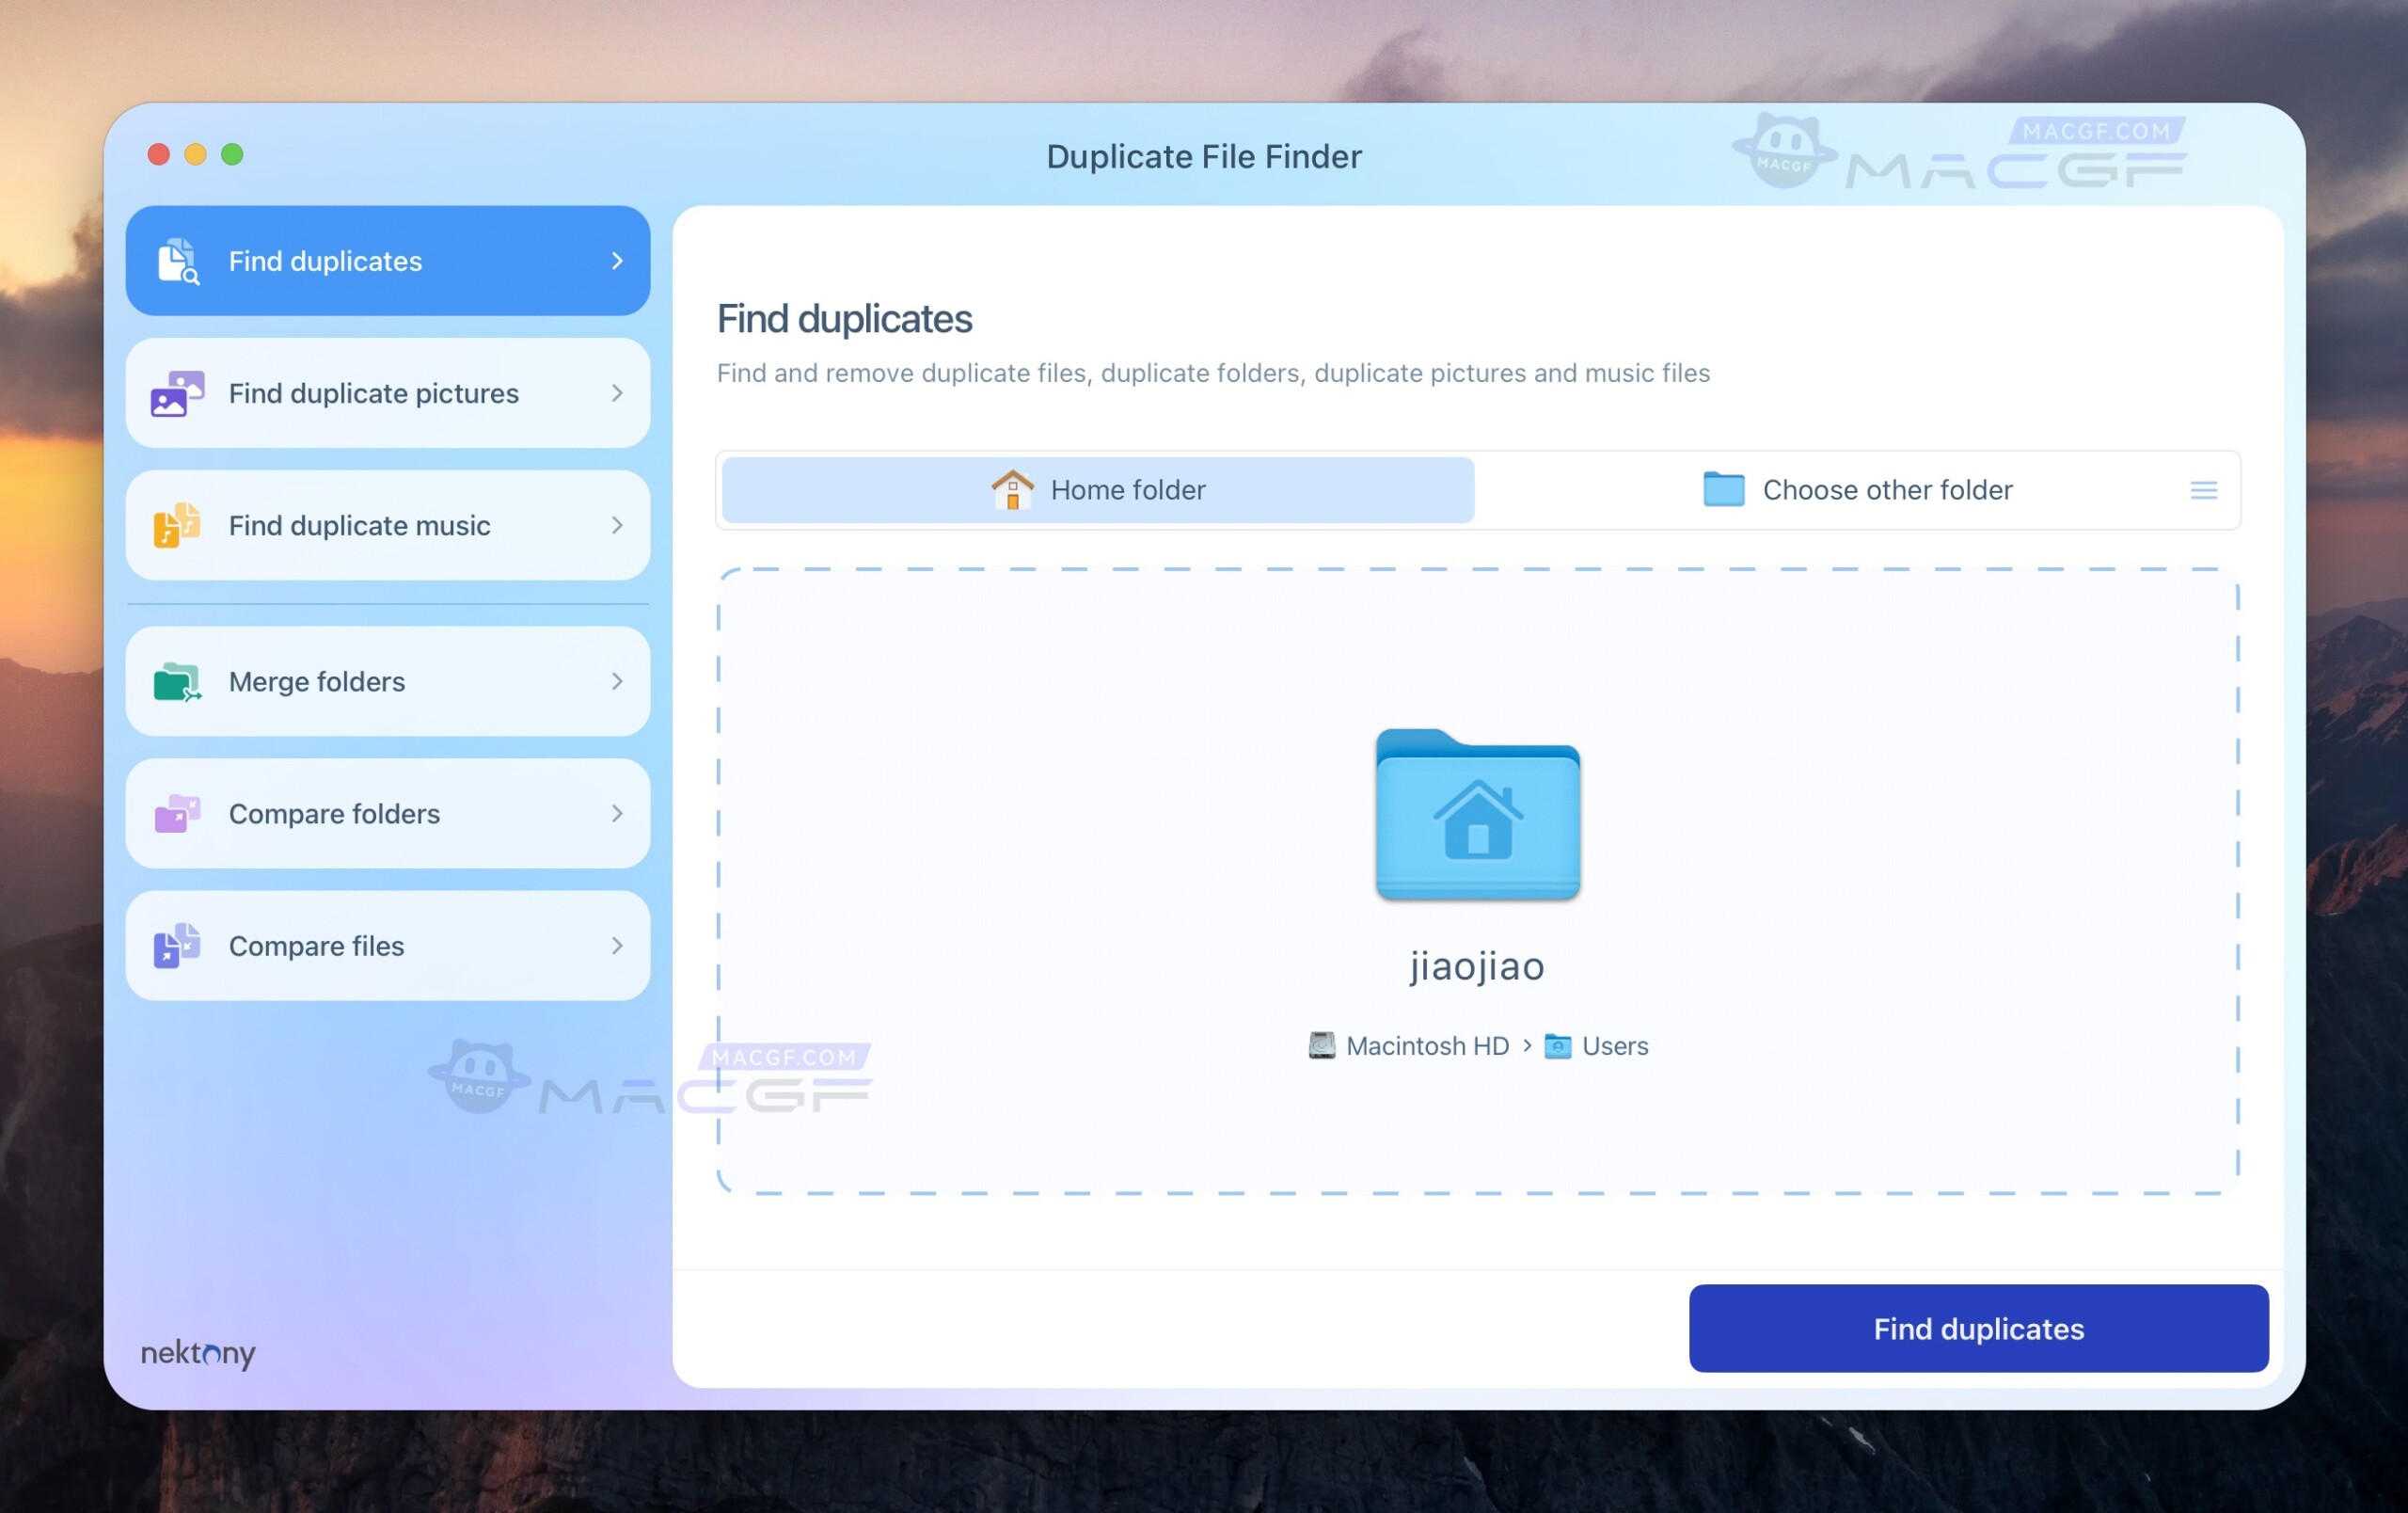The width and height of the screenshot is (2408, 1513).
Task: Click the Compare folders icon
Action: pos(176,813)
